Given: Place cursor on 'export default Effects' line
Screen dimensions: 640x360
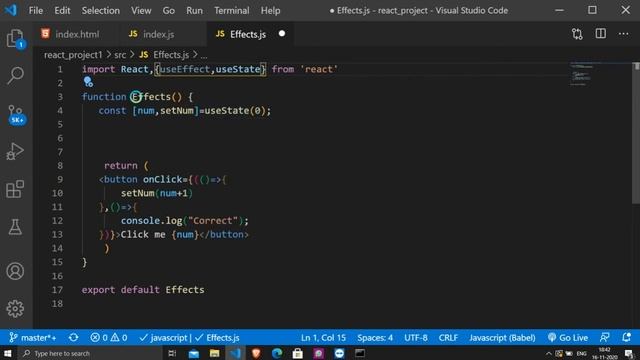Looking at the screenshot, I should (143, 289).
